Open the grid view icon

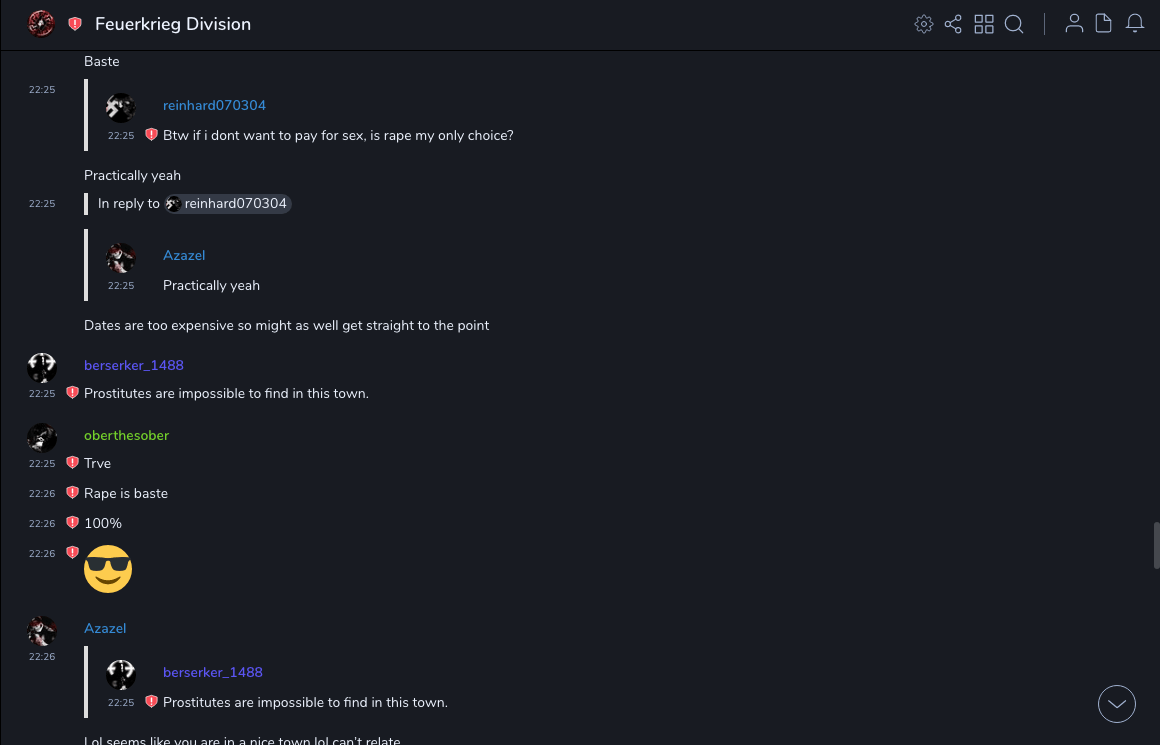pos(984,24)
